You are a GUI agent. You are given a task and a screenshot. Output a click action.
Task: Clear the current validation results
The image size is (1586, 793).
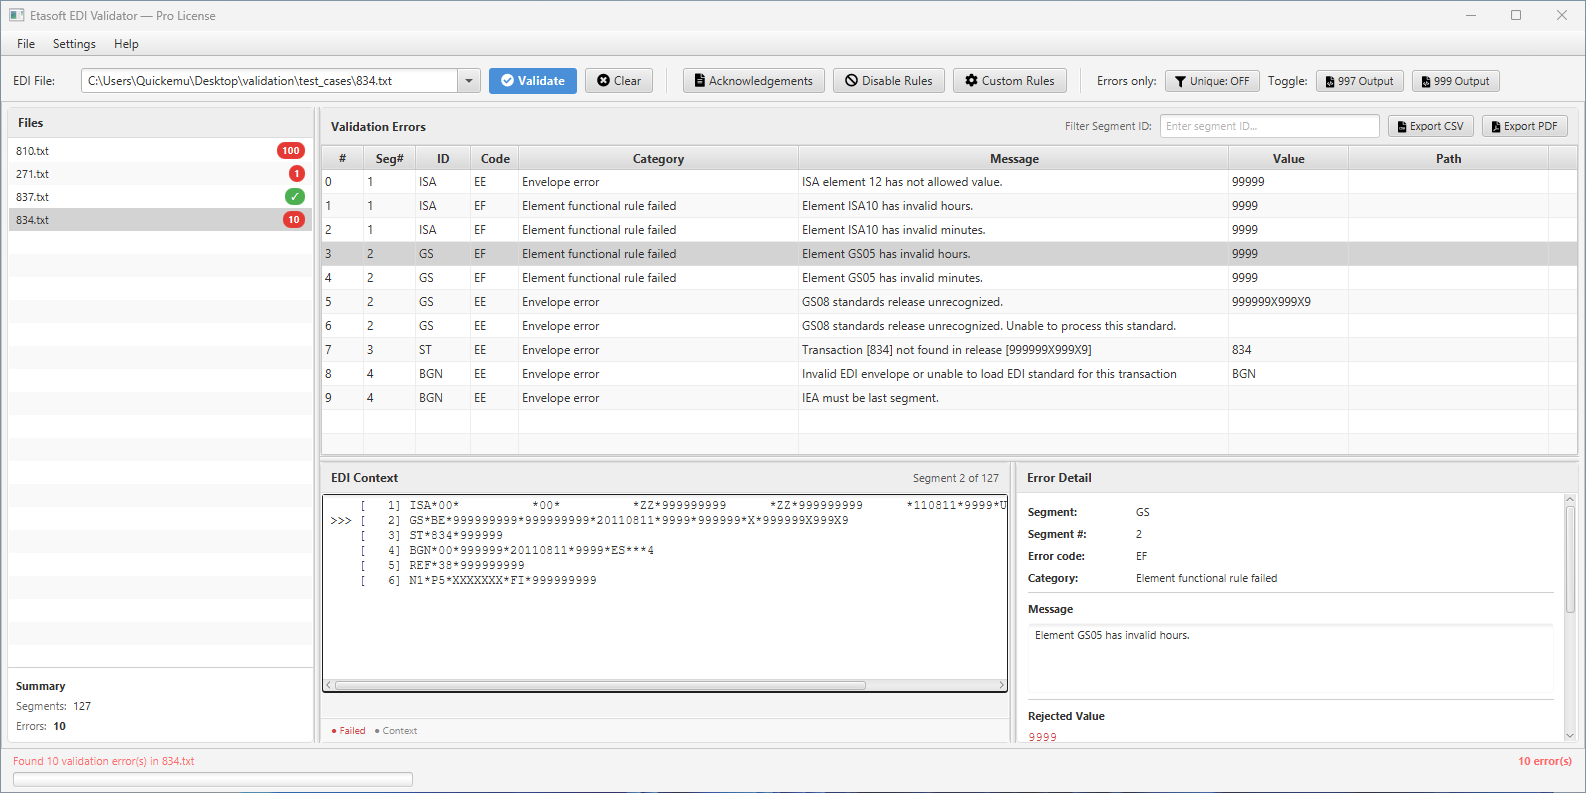click(619, 81)
